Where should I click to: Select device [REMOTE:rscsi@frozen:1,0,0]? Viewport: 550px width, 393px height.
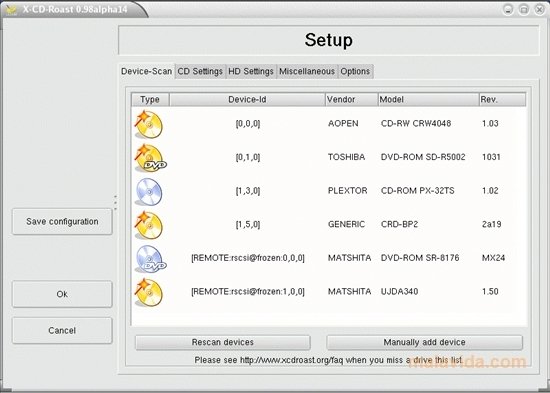(248, 292)
